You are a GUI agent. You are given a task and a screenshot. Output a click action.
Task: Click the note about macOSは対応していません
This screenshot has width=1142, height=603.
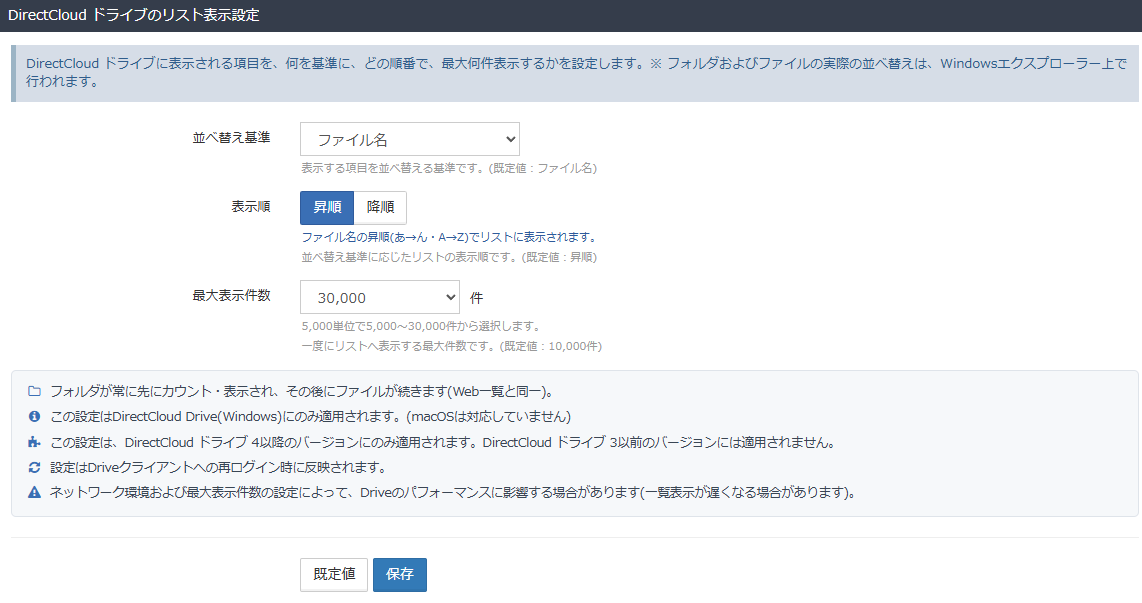(x=310, y=417)
